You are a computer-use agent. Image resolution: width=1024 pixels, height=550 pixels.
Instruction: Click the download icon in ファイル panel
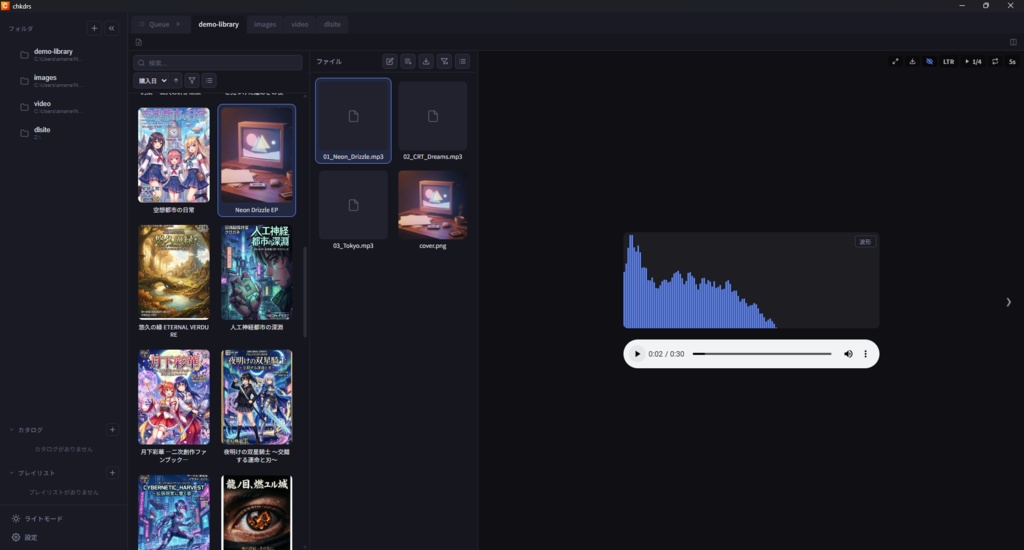pos(426,61)
